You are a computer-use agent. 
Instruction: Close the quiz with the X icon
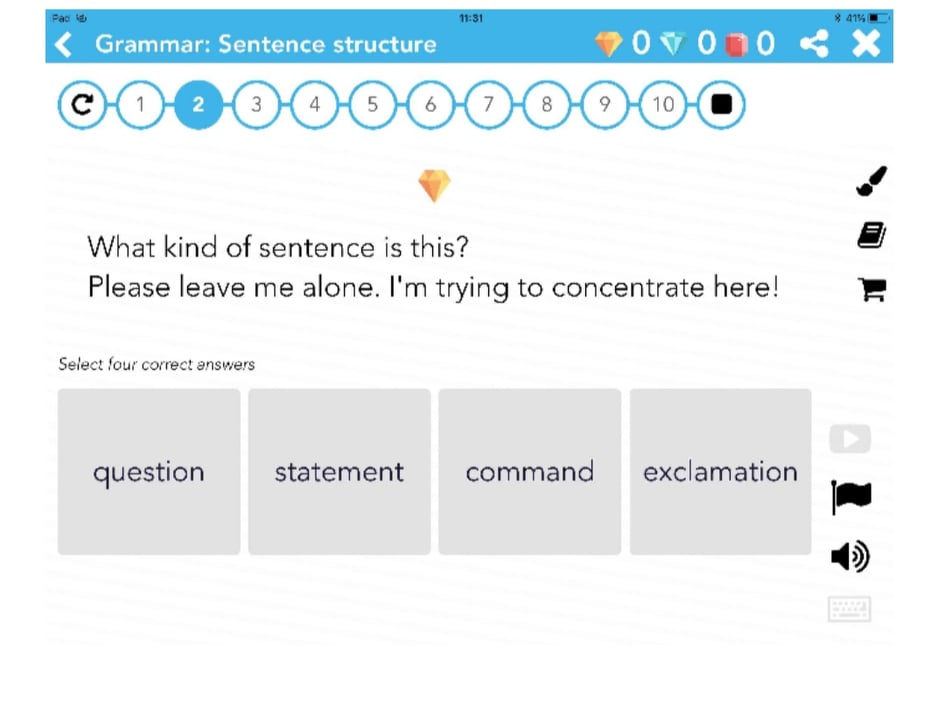point(866,44)
